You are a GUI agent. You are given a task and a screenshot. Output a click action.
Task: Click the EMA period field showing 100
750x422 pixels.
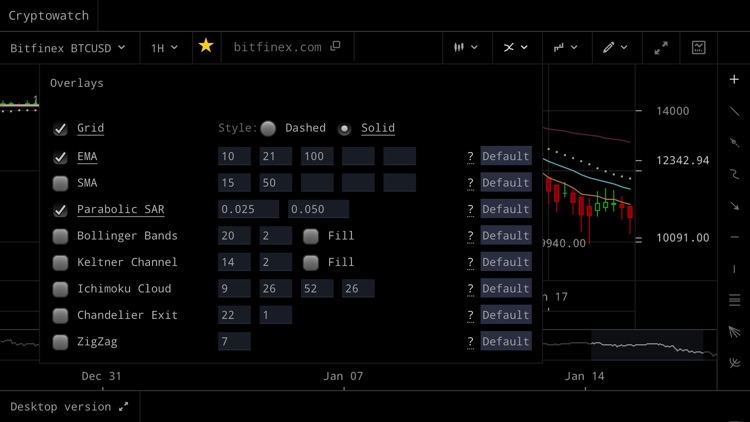(x=317, y=156)
